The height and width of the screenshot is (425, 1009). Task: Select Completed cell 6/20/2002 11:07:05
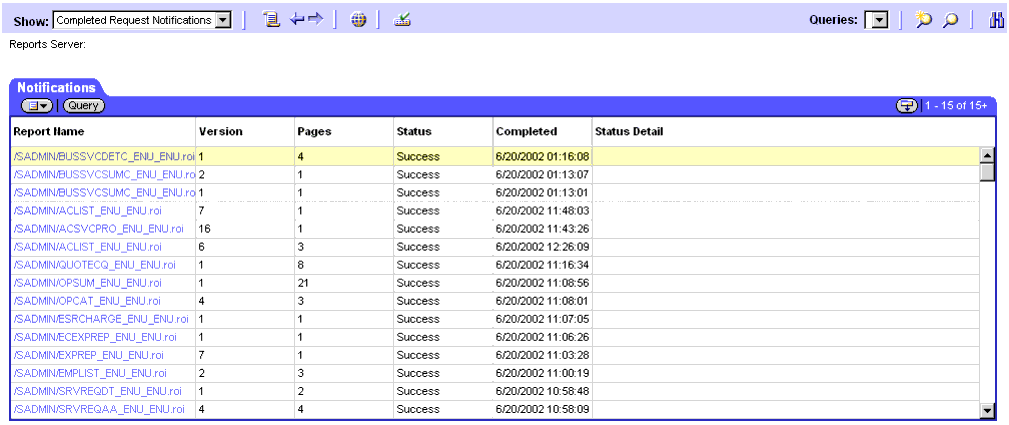(542, 319)
